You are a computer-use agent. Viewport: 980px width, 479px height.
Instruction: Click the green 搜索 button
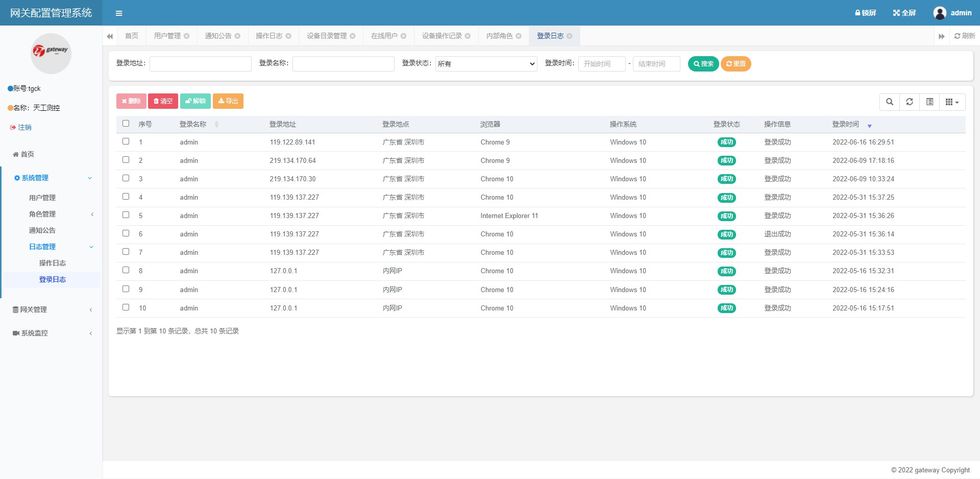tap(703, 63)
